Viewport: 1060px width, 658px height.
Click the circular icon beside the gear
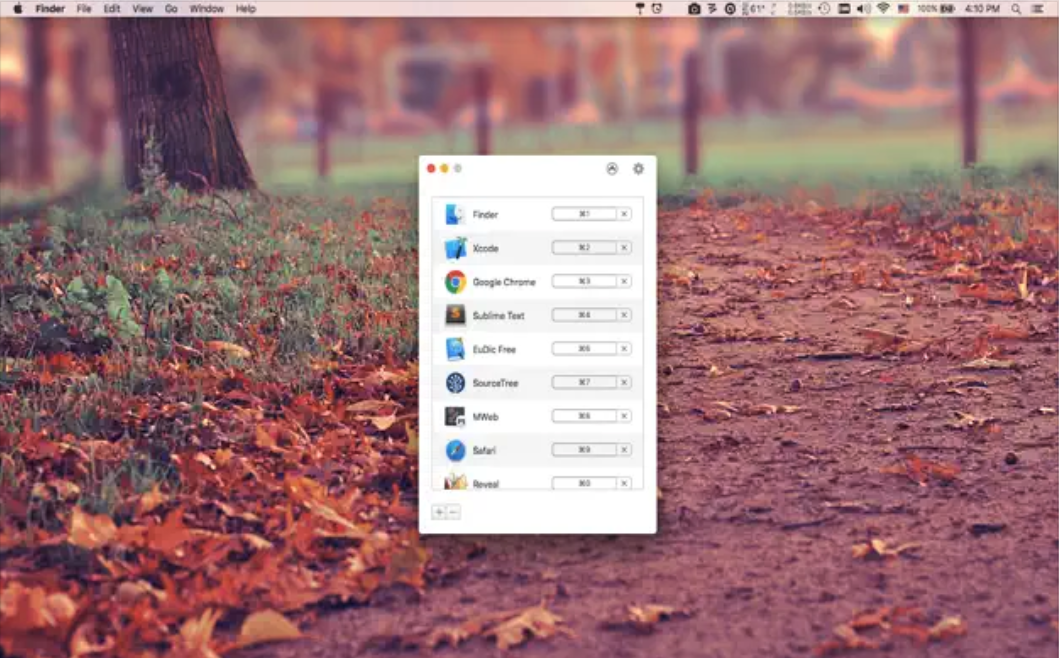click(612, 169)
